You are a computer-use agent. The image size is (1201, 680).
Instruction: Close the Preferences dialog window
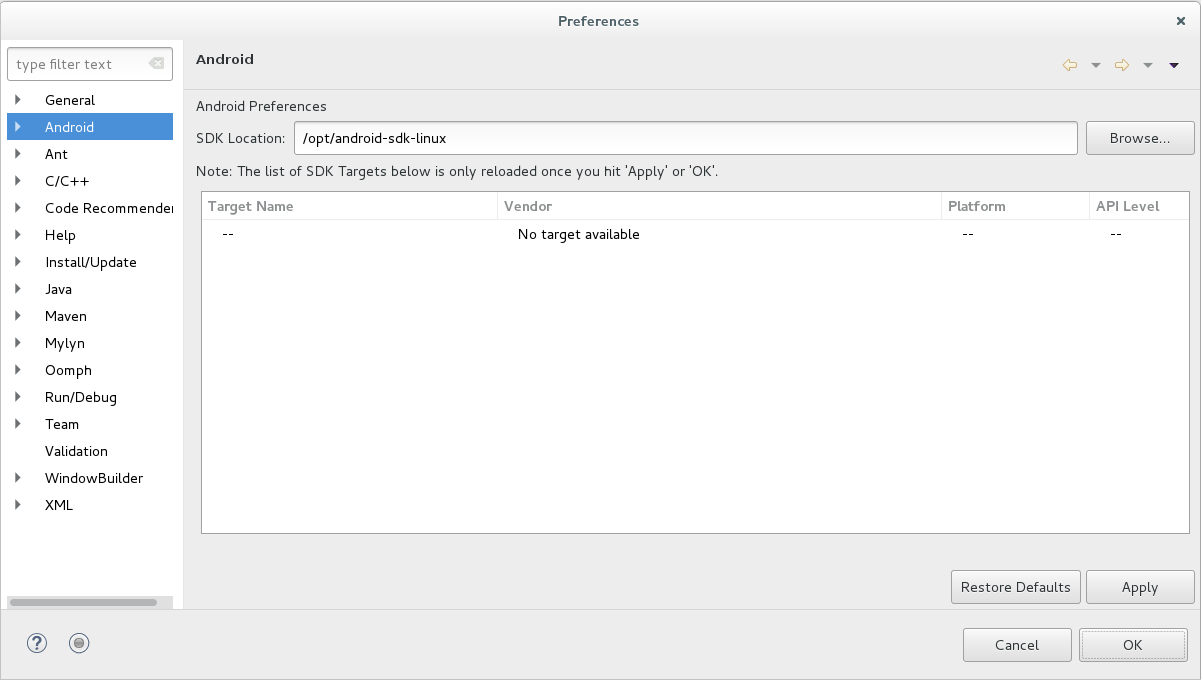pos(1181,21)
